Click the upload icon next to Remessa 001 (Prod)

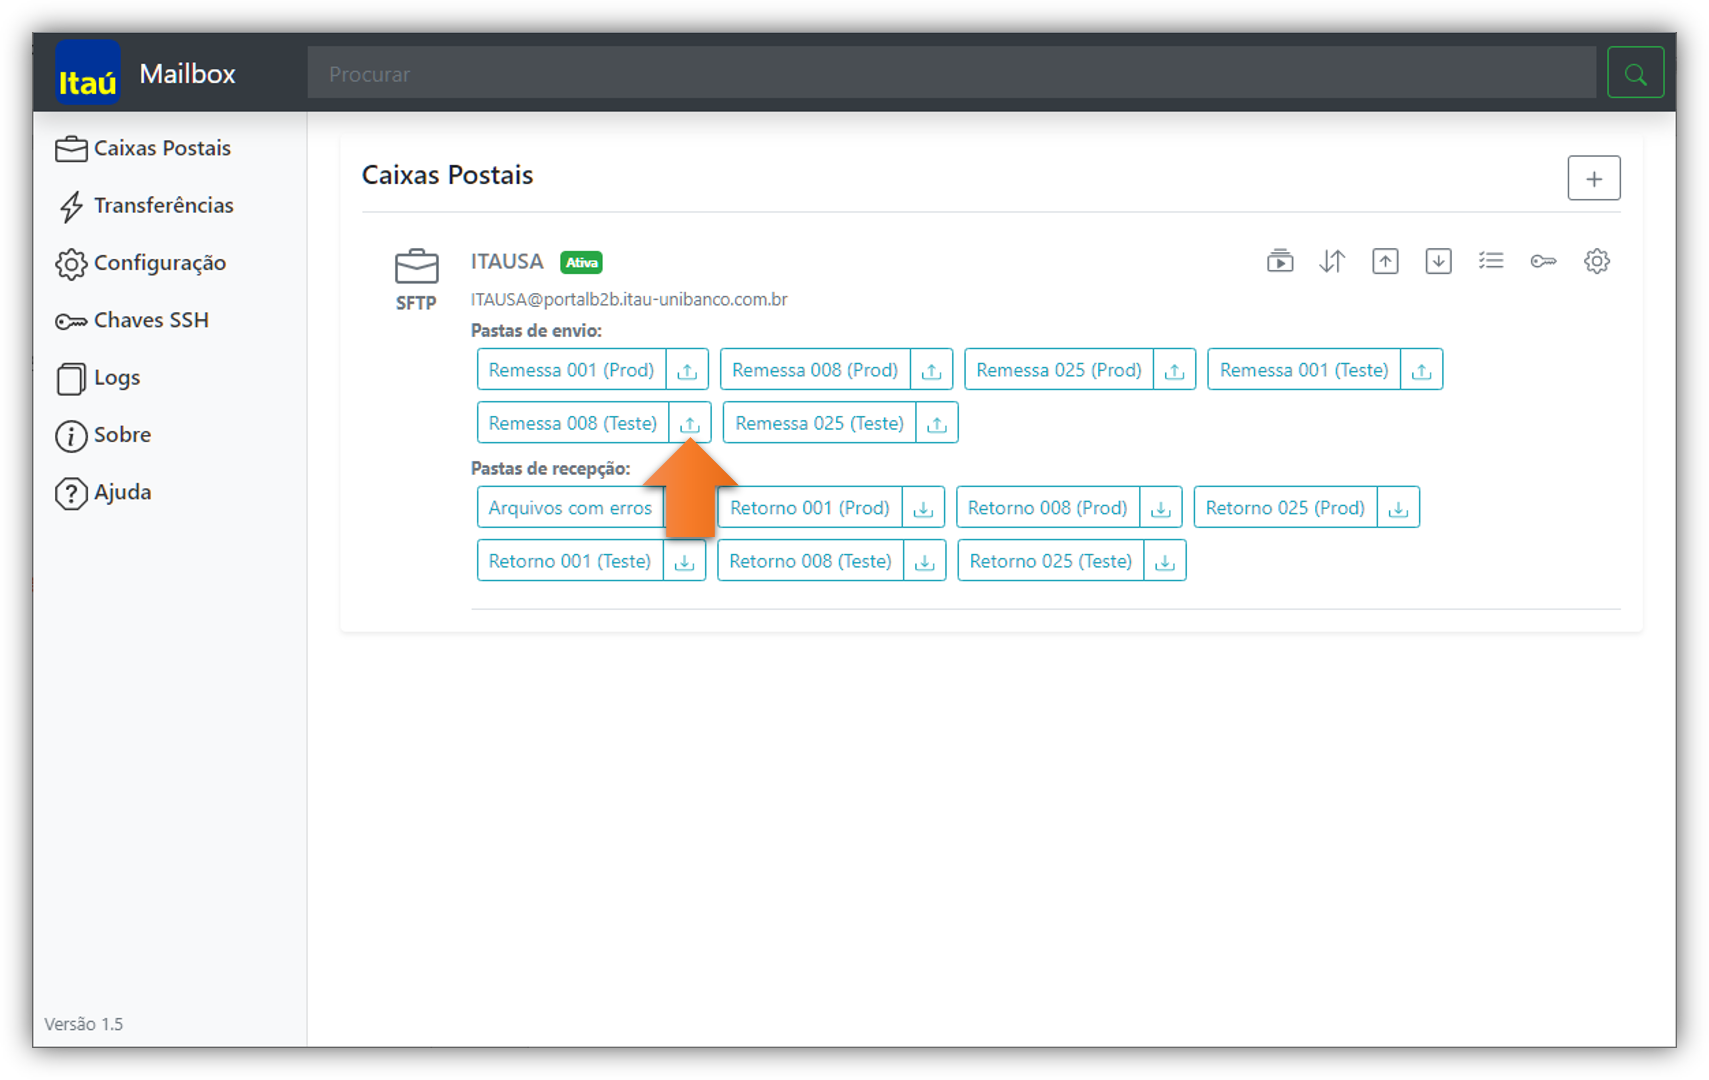(x=687, y=370)
